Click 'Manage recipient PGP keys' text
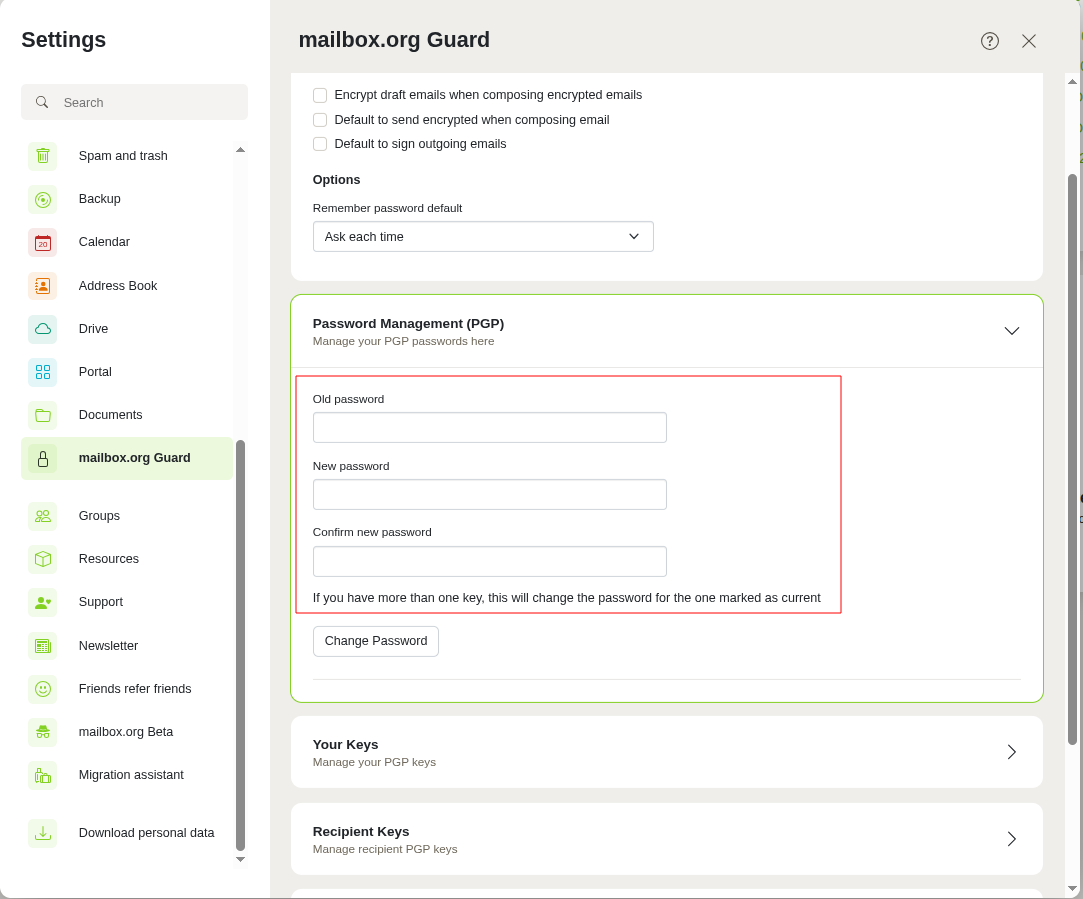Screen dimensions: 1083x899 coord(385,849)
